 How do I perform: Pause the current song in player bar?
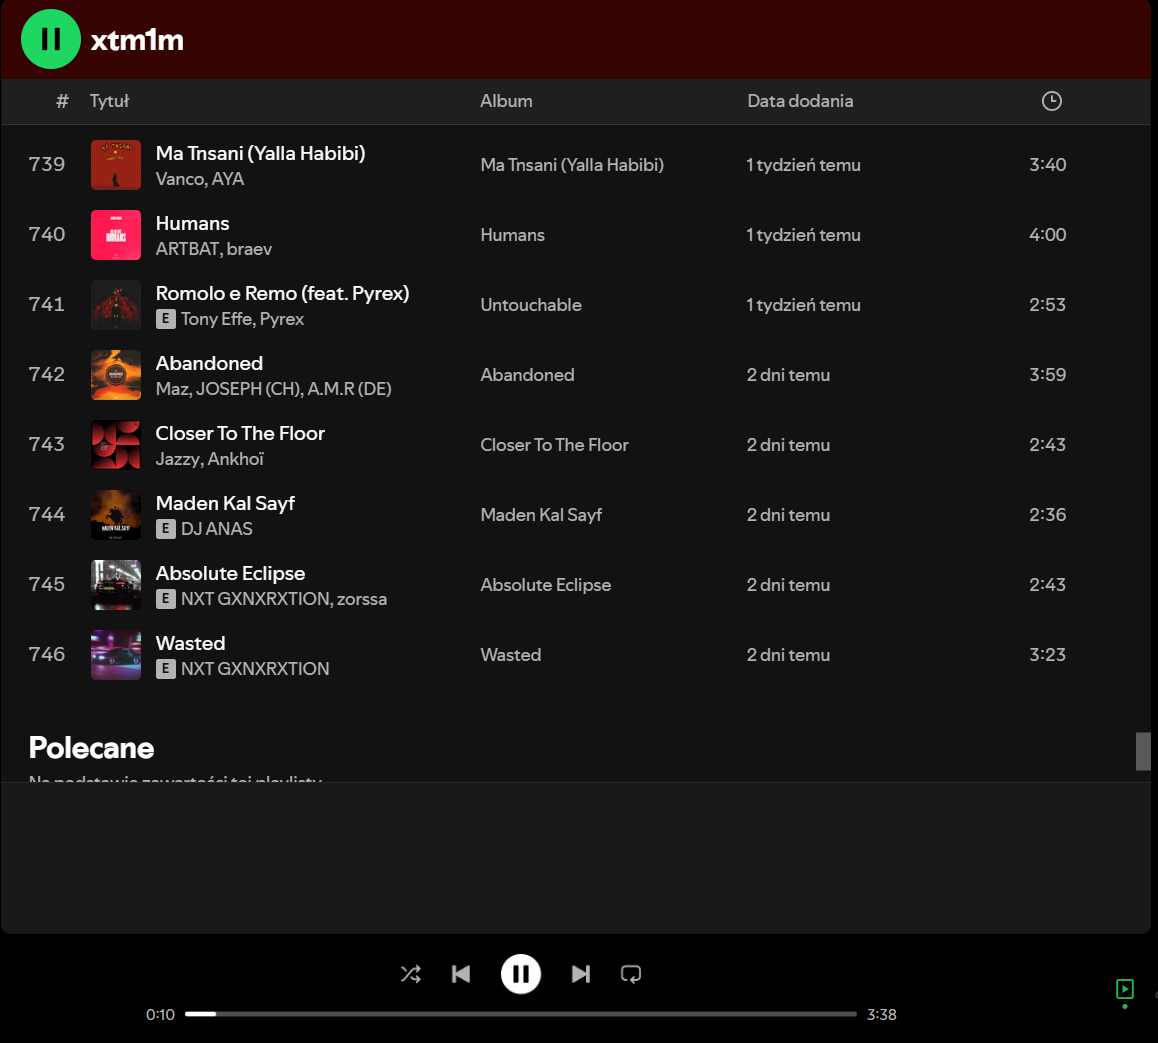click(x=521, y=974)
